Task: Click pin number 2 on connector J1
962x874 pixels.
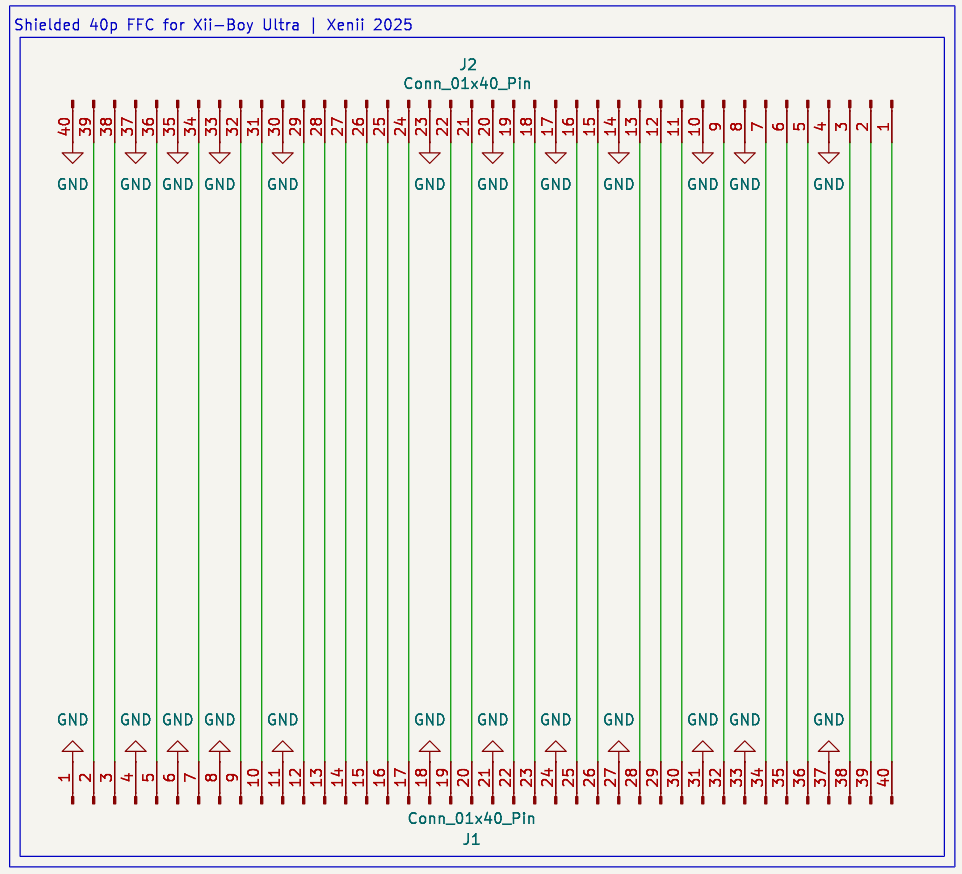Action: coord(85,778)
